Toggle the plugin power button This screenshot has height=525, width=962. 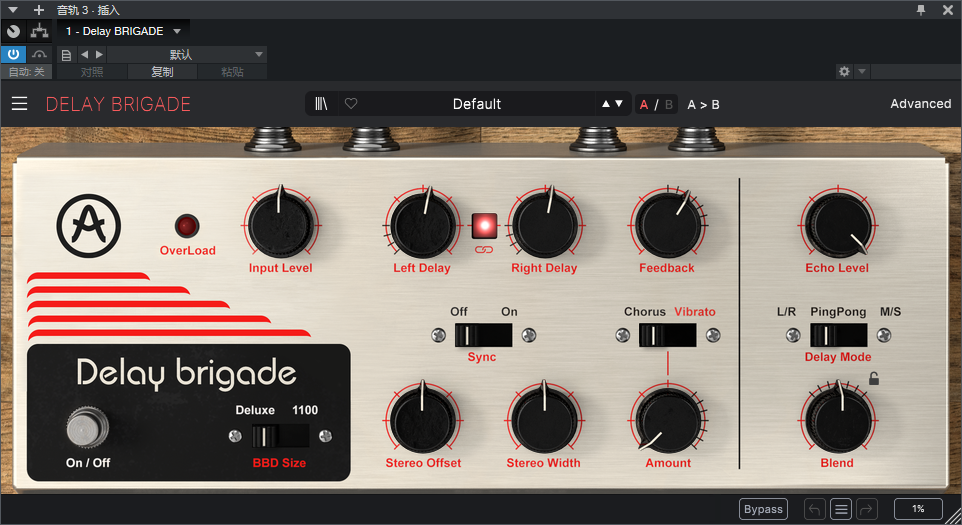[13, 55]
